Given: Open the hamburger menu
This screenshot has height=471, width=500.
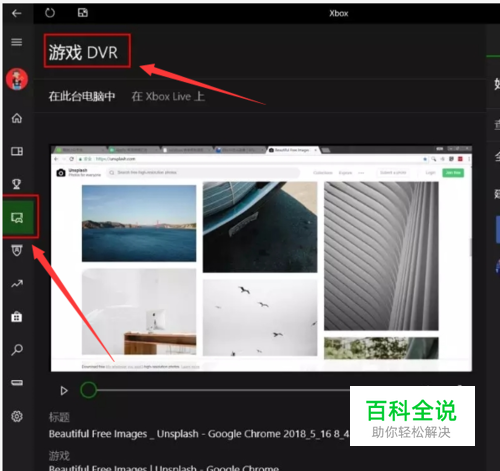Looking at the screenshot, I should coord(17,42).
